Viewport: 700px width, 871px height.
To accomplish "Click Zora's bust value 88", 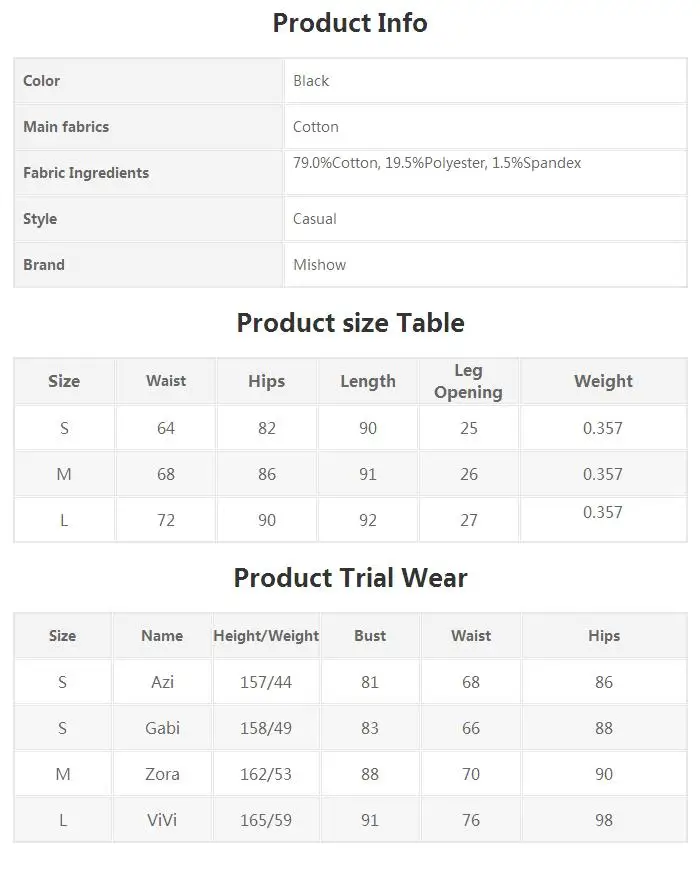I will coord(370,774).
